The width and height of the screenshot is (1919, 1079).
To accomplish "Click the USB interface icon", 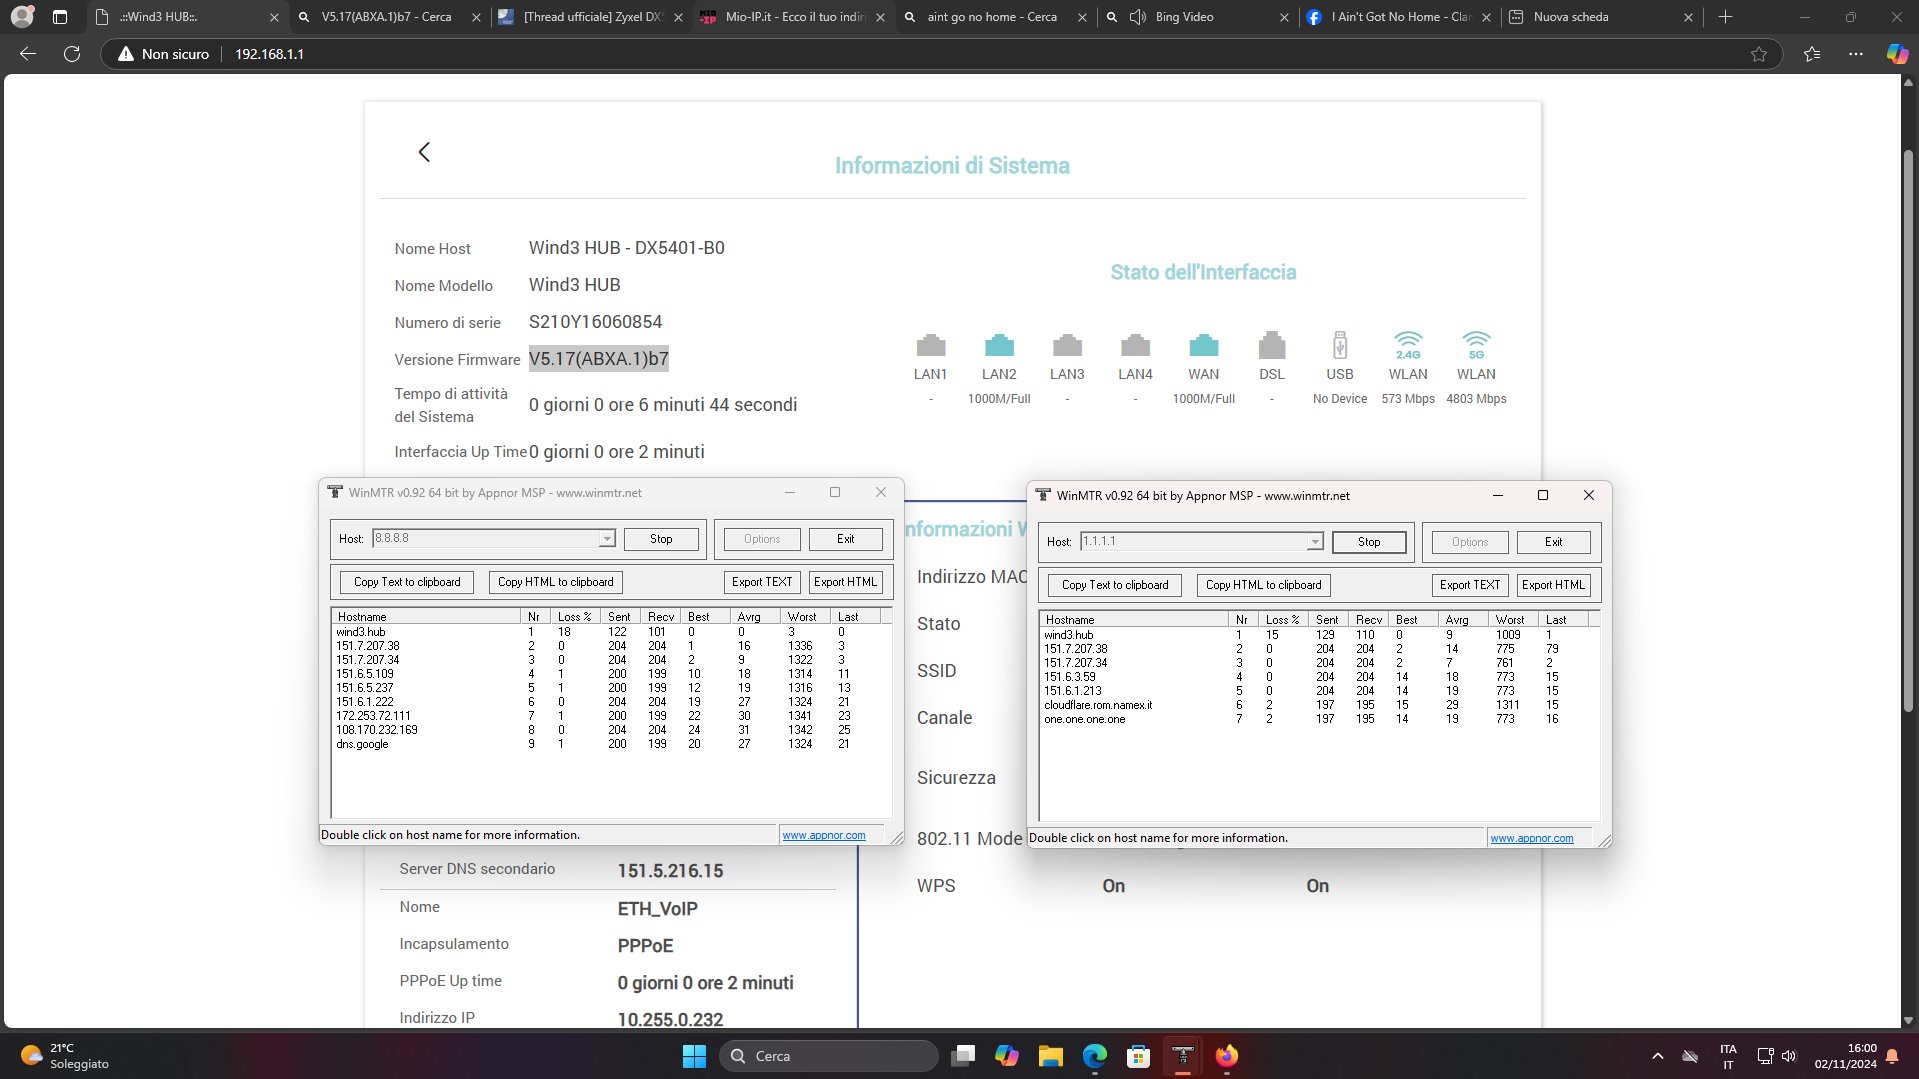I will tap(1339, 346).
